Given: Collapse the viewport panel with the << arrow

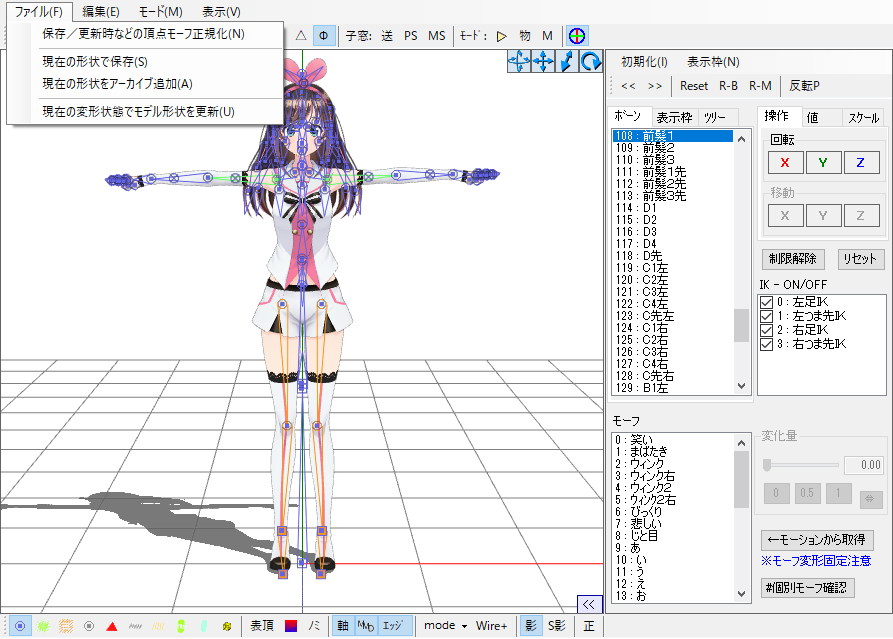Looking at the screenshot, I should (589, 604).
